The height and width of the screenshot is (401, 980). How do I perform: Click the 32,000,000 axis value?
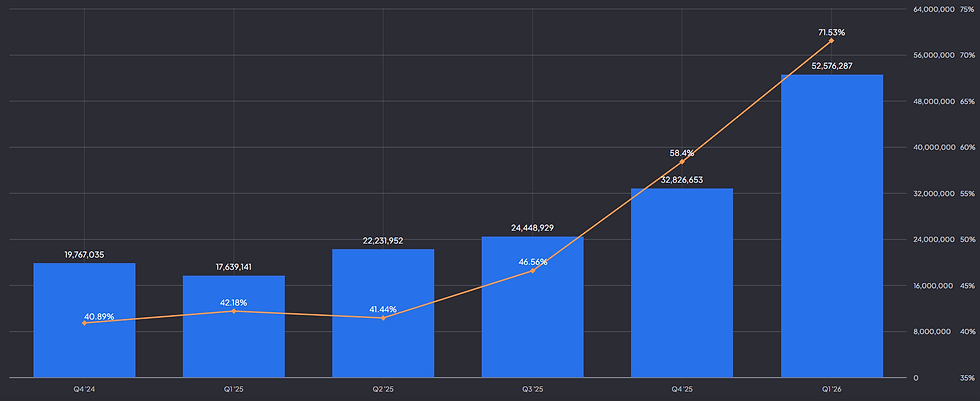pyautogui.click(x=933, y=194)
